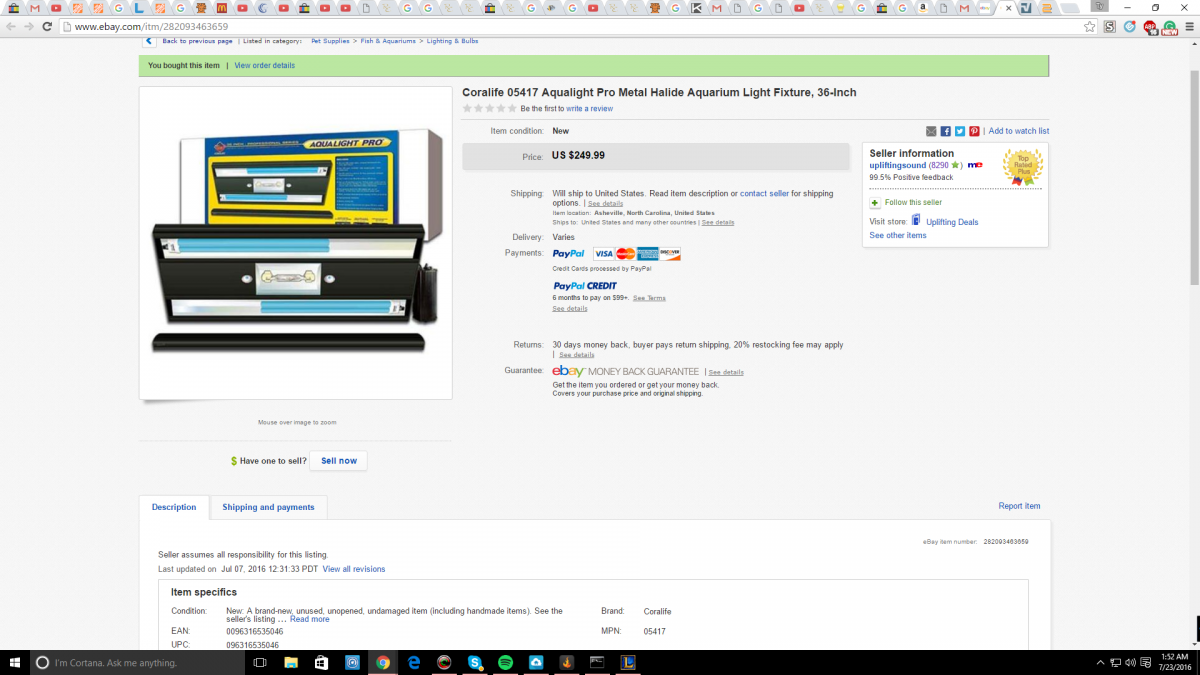Click the seller feedback score 8290
1200x675 pixels.
point(940,165)
